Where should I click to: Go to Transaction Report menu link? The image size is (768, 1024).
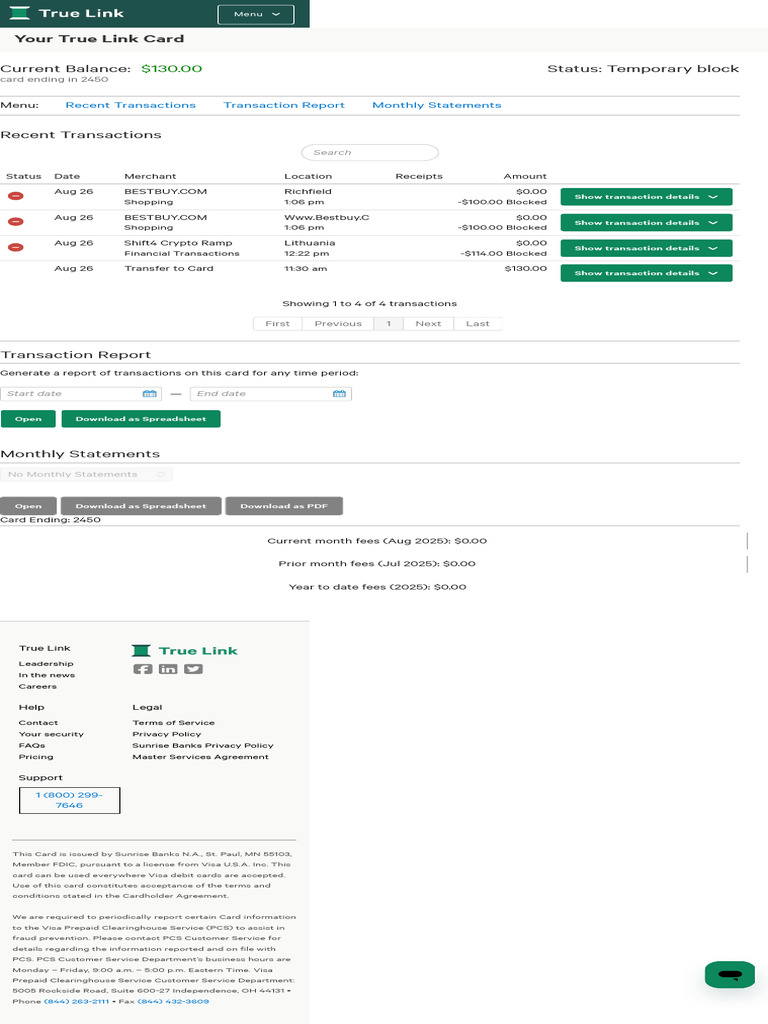coord(284,105)
